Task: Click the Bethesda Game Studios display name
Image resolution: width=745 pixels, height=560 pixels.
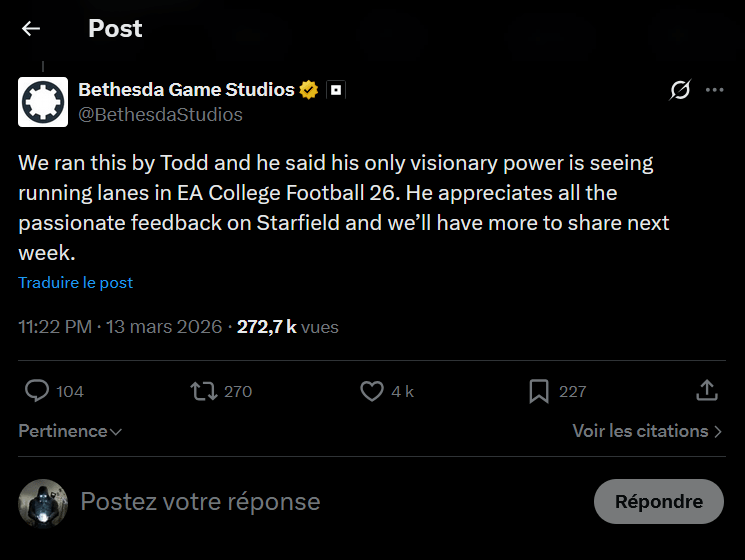Action: pos(186,90)
